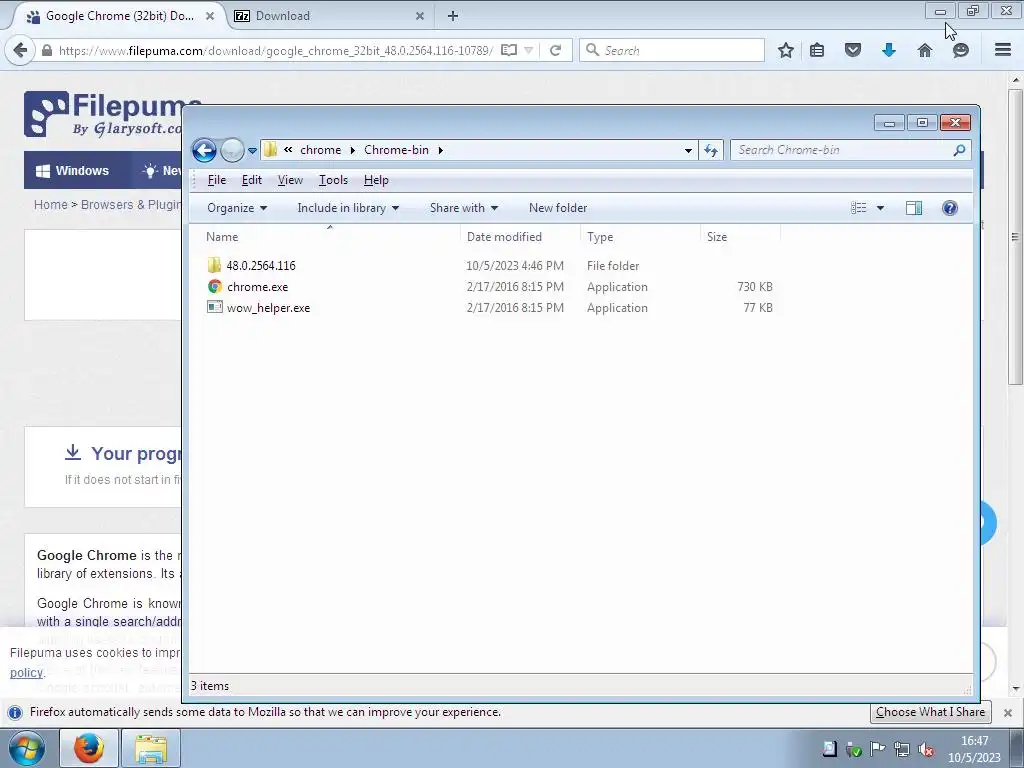Open address bar previous locations dropdown
The height and width of the screenshot is (768, 1024).
click(x=688, y=150)
